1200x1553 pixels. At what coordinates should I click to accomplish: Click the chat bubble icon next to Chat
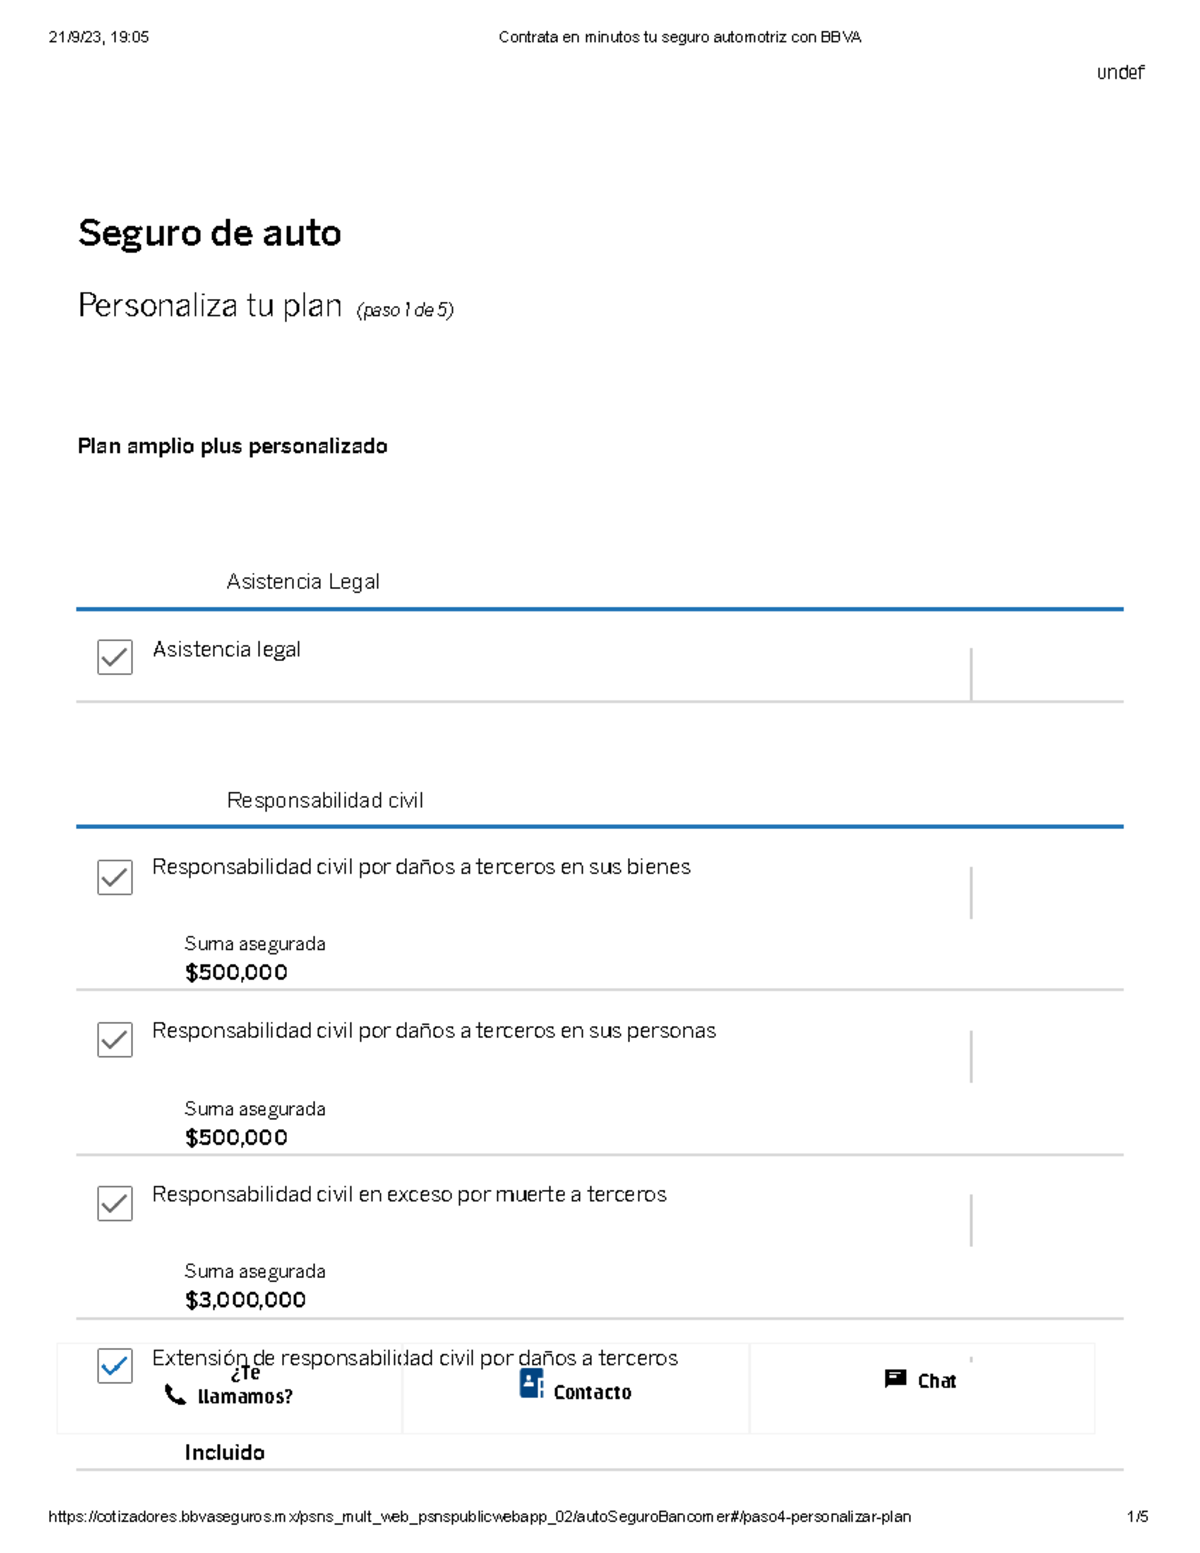[893, 1379]
